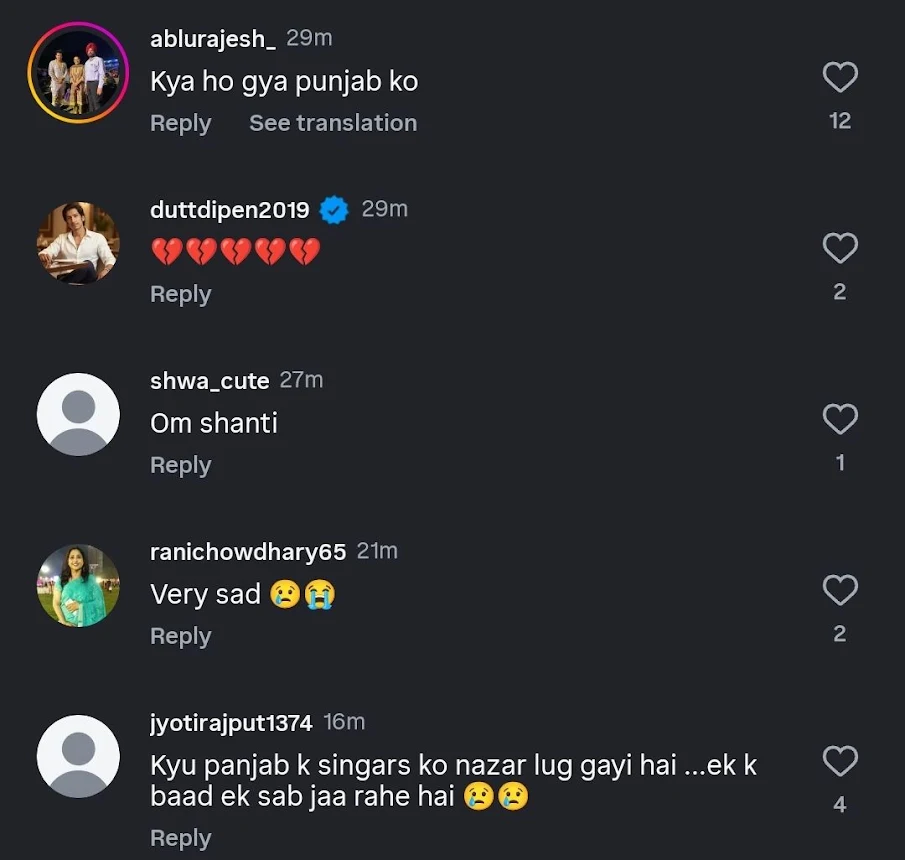The image size is (905, 860).
Task: Click shwa_cute's default avatar
Action: pyautogui.click(x=78, y=414)
